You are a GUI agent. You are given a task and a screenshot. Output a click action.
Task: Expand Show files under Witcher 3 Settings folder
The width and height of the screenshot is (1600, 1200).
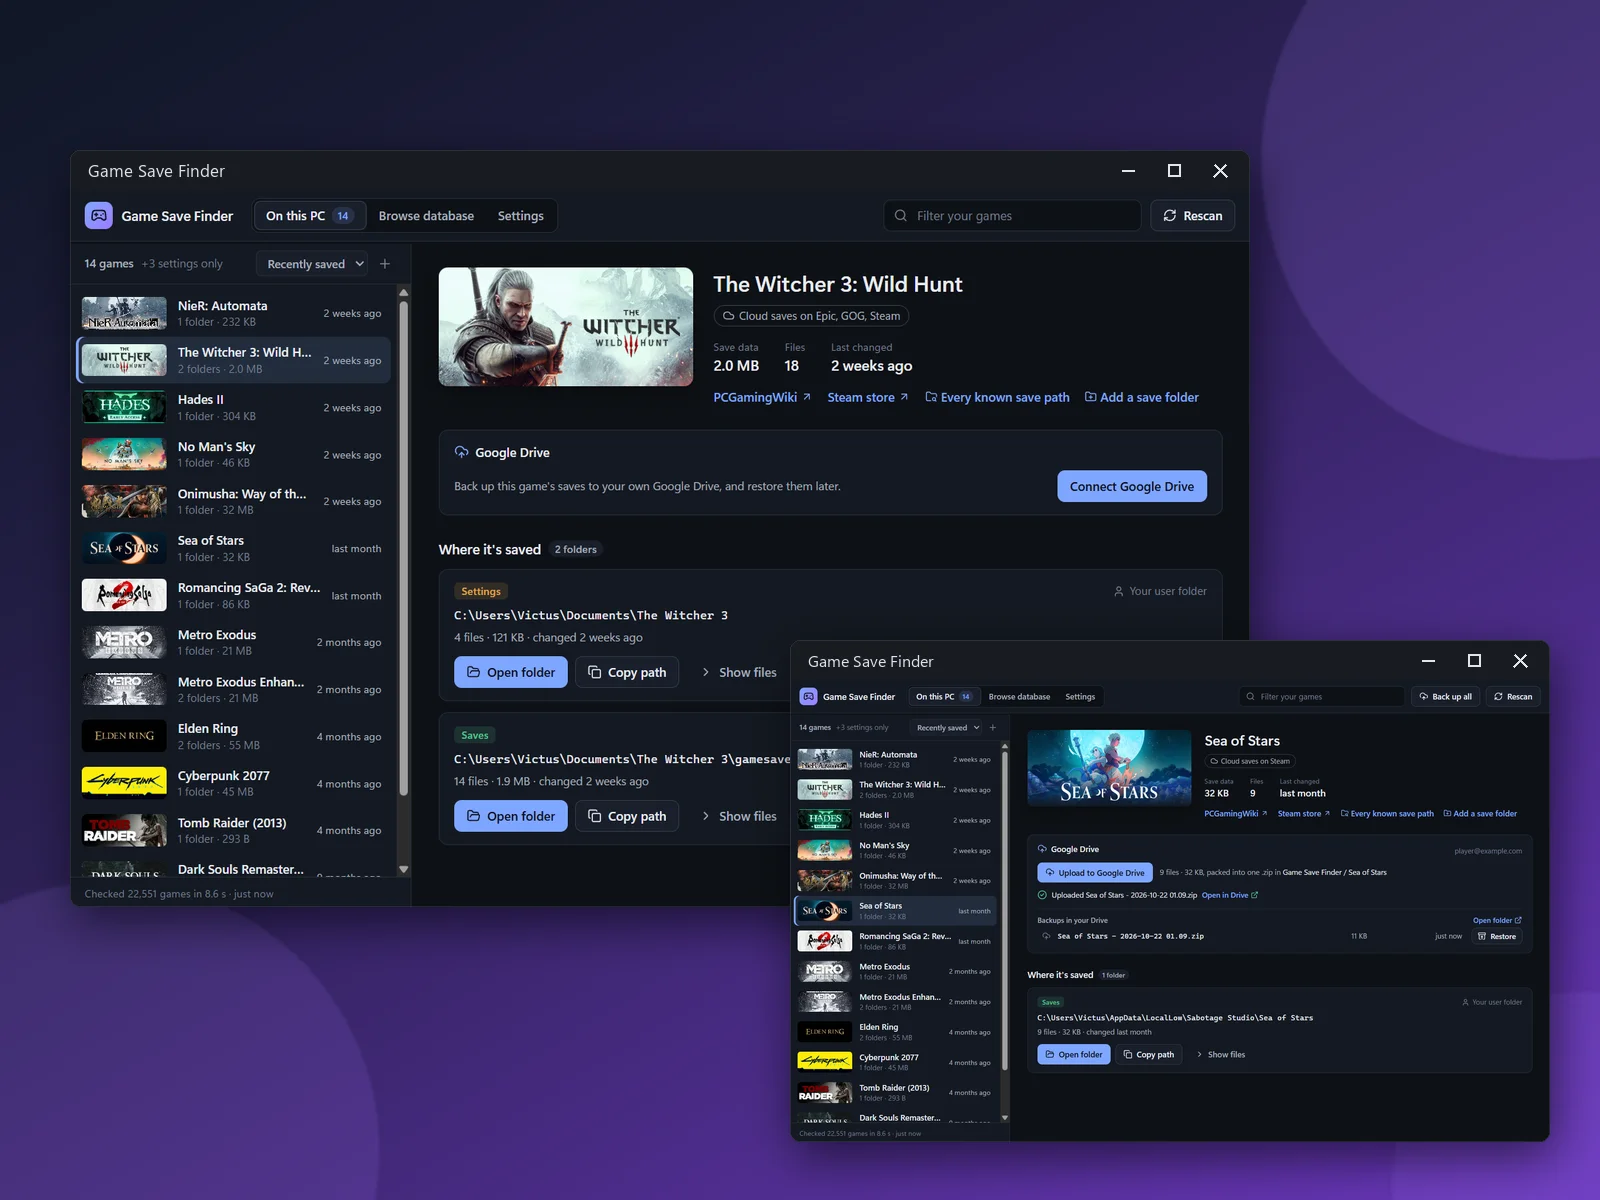coord(739,672)
